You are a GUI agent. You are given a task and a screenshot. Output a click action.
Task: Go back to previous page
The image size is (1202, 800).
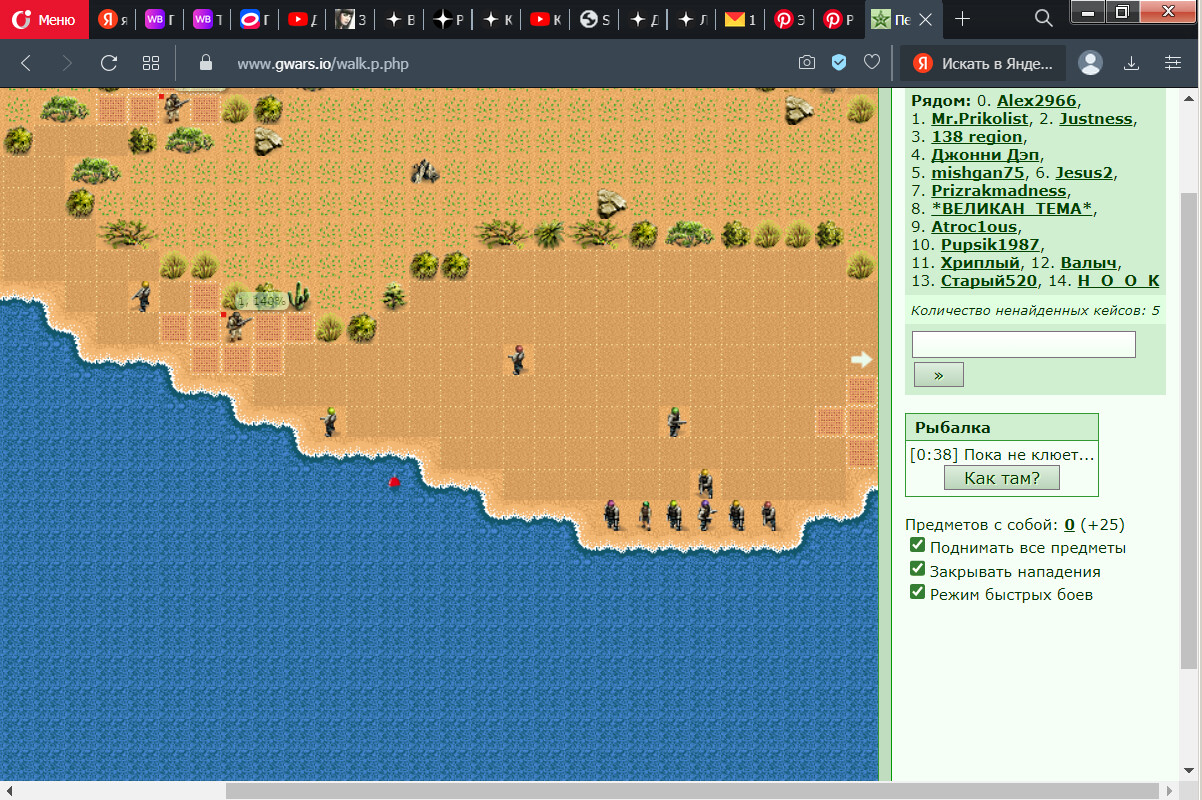pos(27,63)
